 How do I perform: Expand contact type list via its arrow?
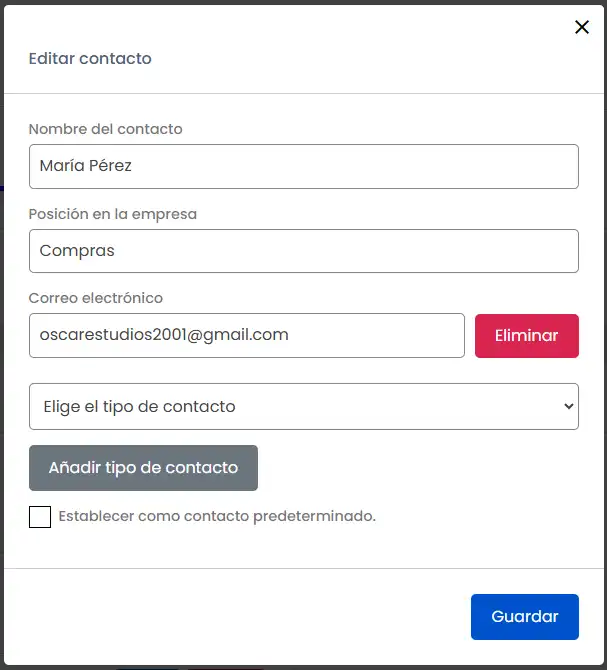[568, 407]
